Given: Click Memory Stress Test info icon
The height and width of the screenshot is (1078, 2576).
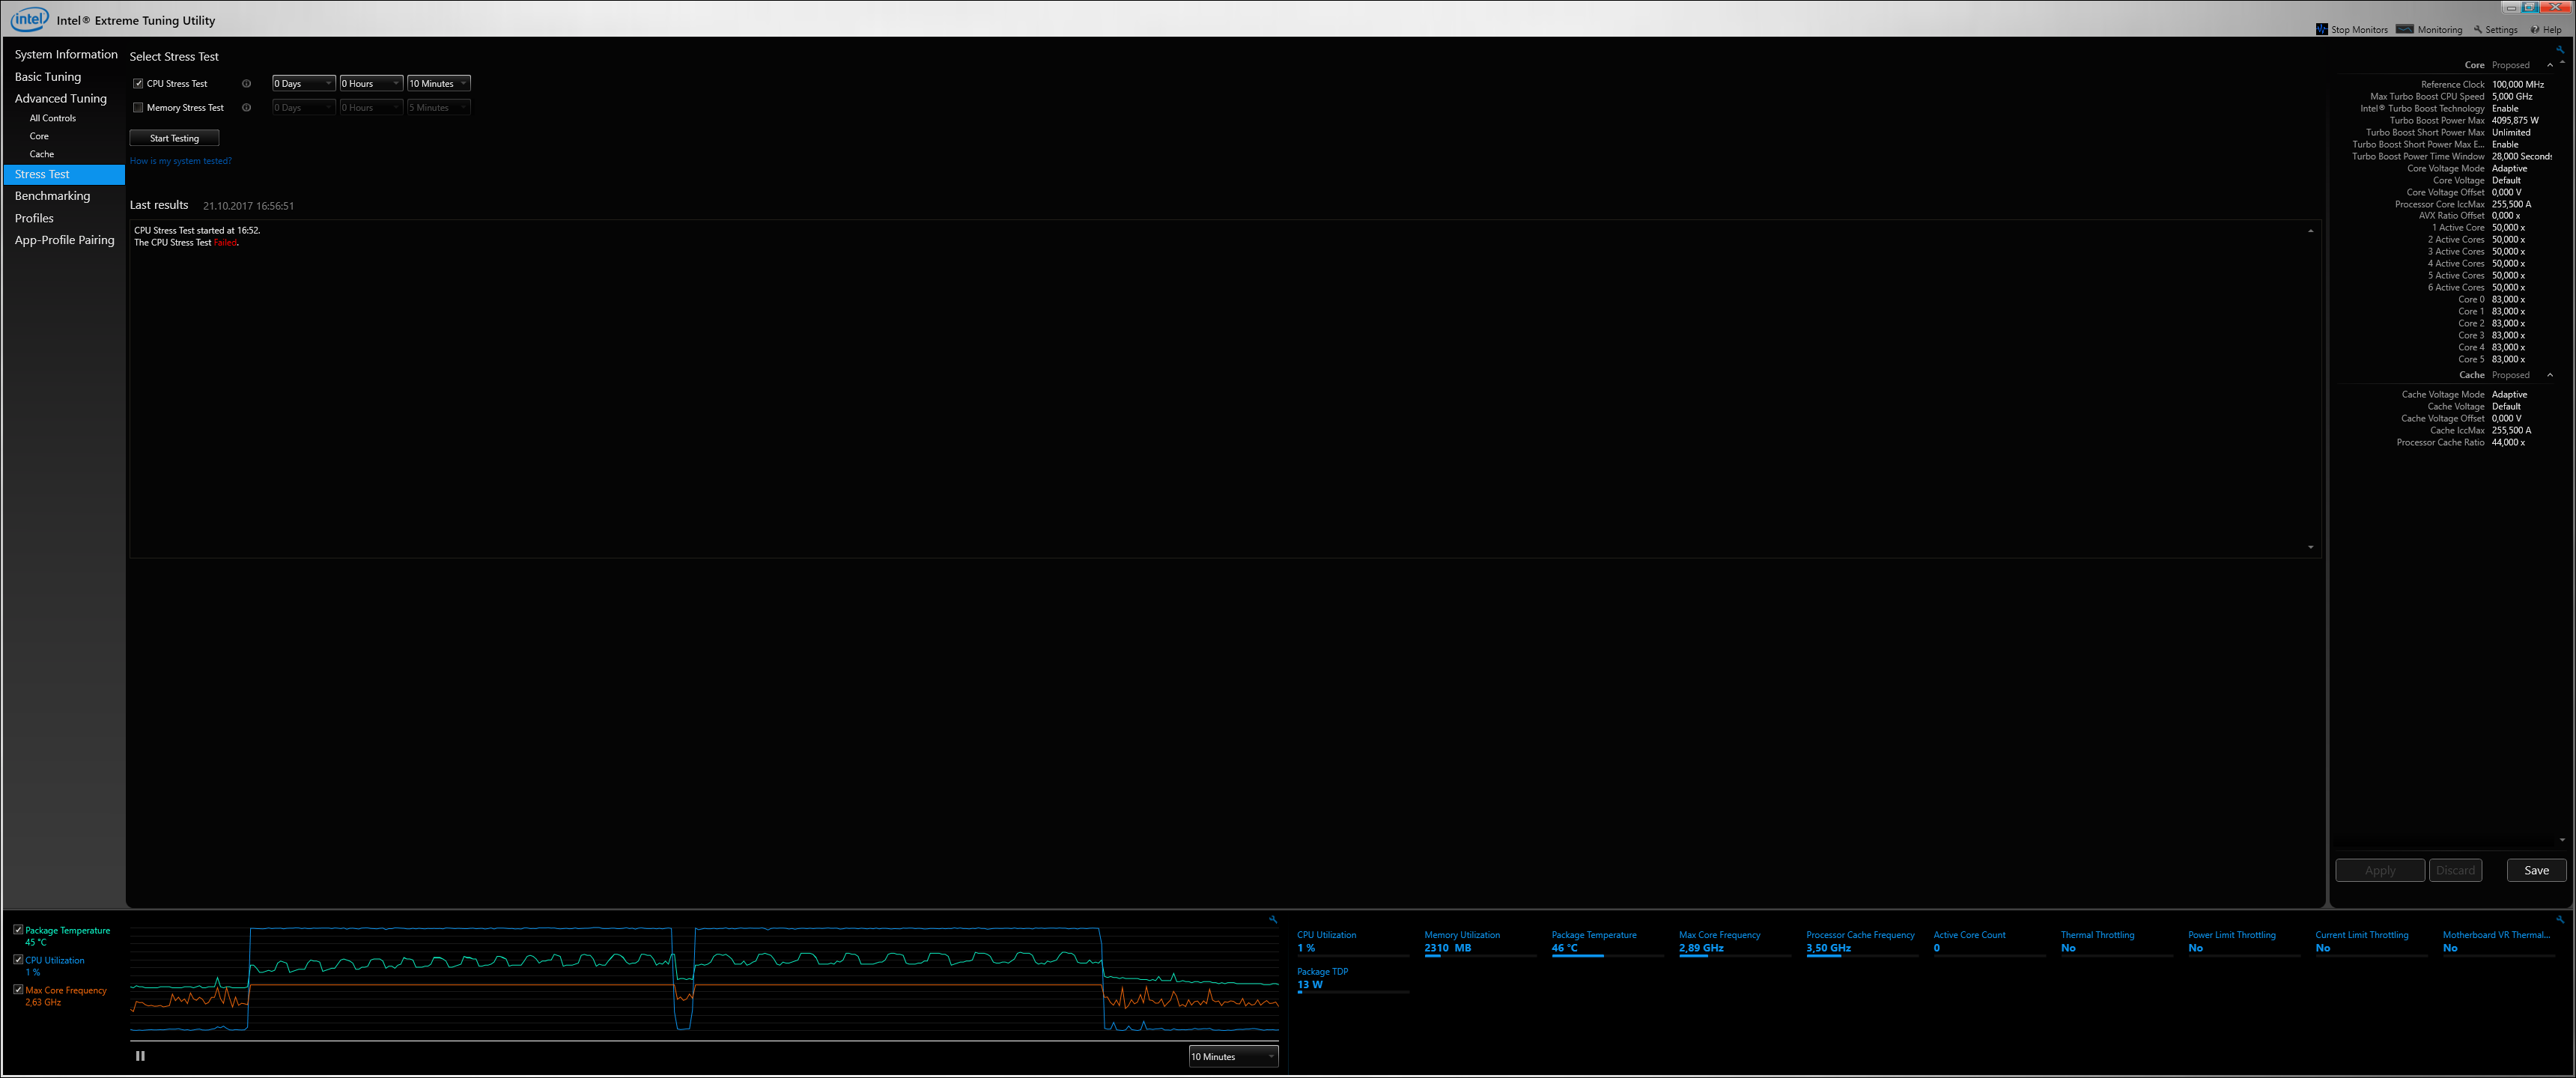Looking at the screenshot, I should 246,108.
